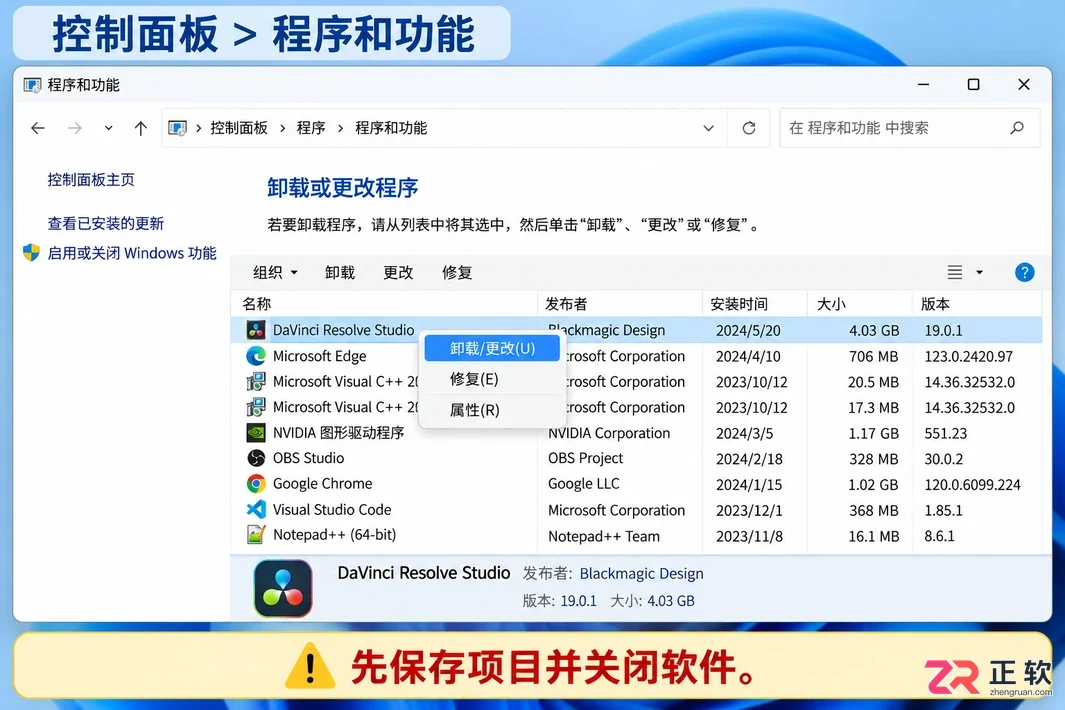The height and width of the screenshot is (710, 1065).
Task: Click the Visual Studio Code icon
Action: click(x=255, y=510)
